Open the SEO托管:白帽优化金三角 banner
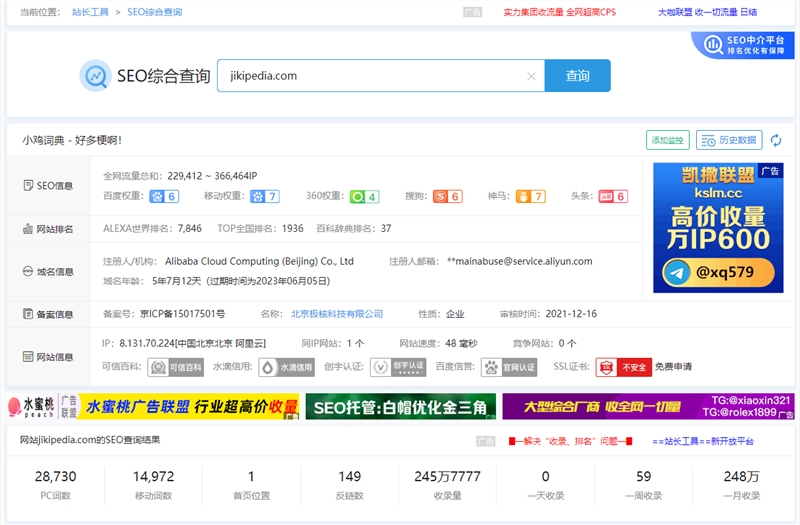This screenshot has width=800, height=525. [401, 407]
